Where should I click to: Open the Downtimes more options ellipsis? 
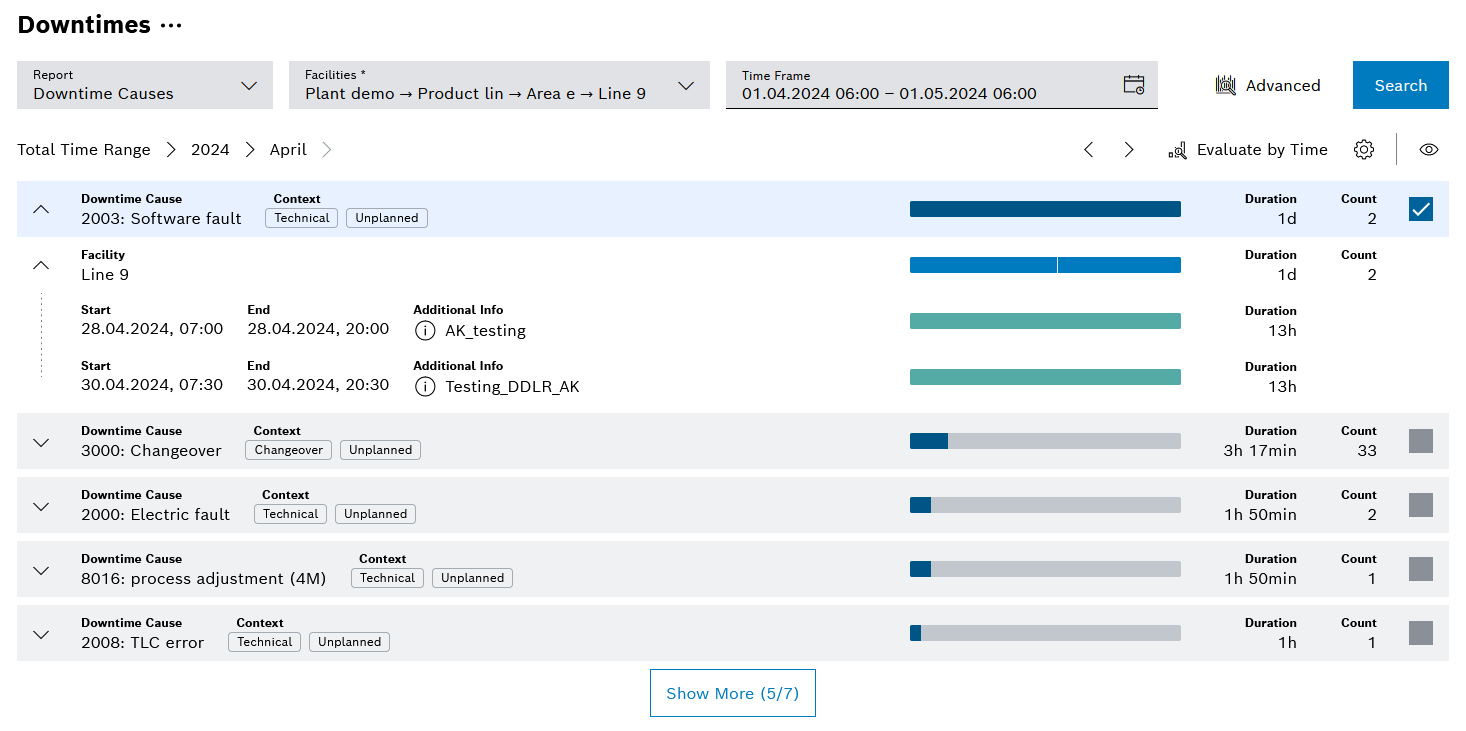(x=171, y=26)
